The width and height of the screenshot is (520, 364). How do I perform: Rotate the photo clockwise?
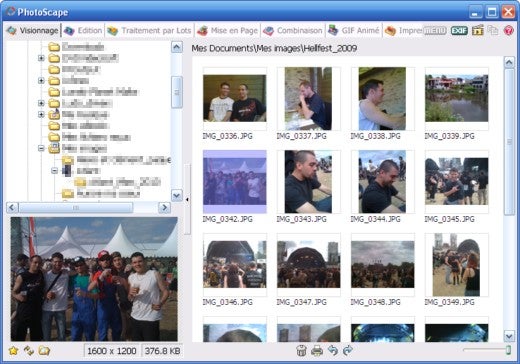pos(348,350)
